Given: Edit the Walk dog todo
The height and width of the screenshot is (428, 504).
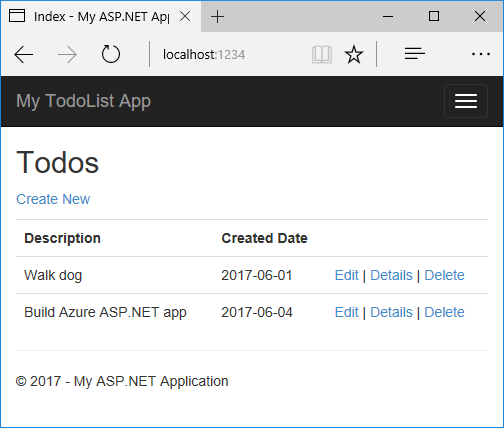Looking at the screenshot, I should click(x=346, y=275).
